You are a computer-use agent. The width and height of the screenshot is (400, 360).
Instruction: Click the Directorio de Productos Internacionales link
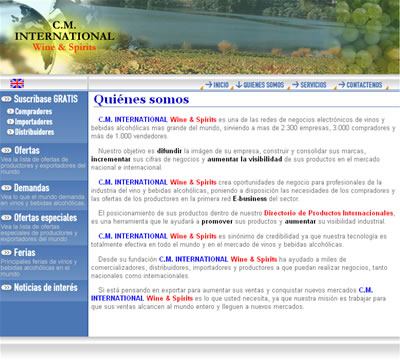click(329, 213)
